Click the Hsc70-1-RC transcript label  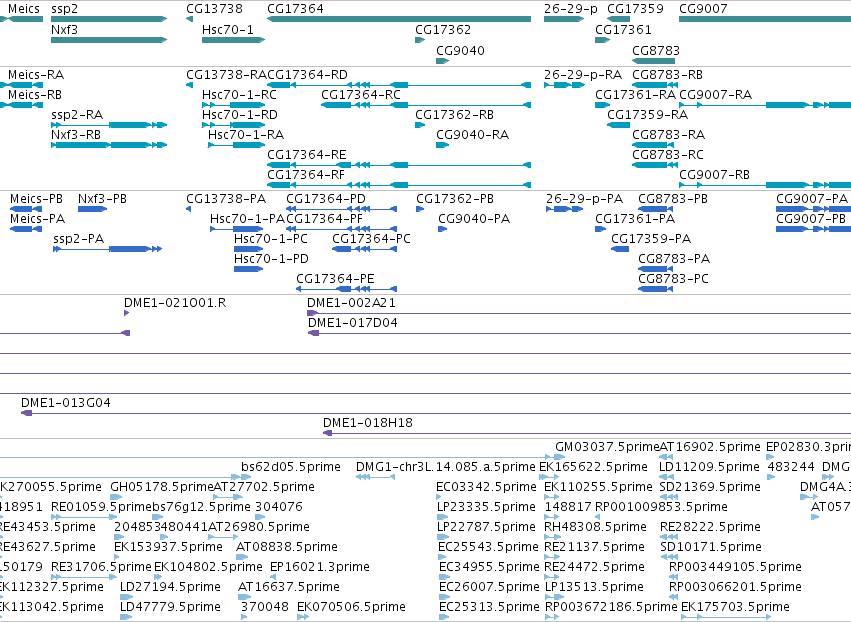pos(239,94)
